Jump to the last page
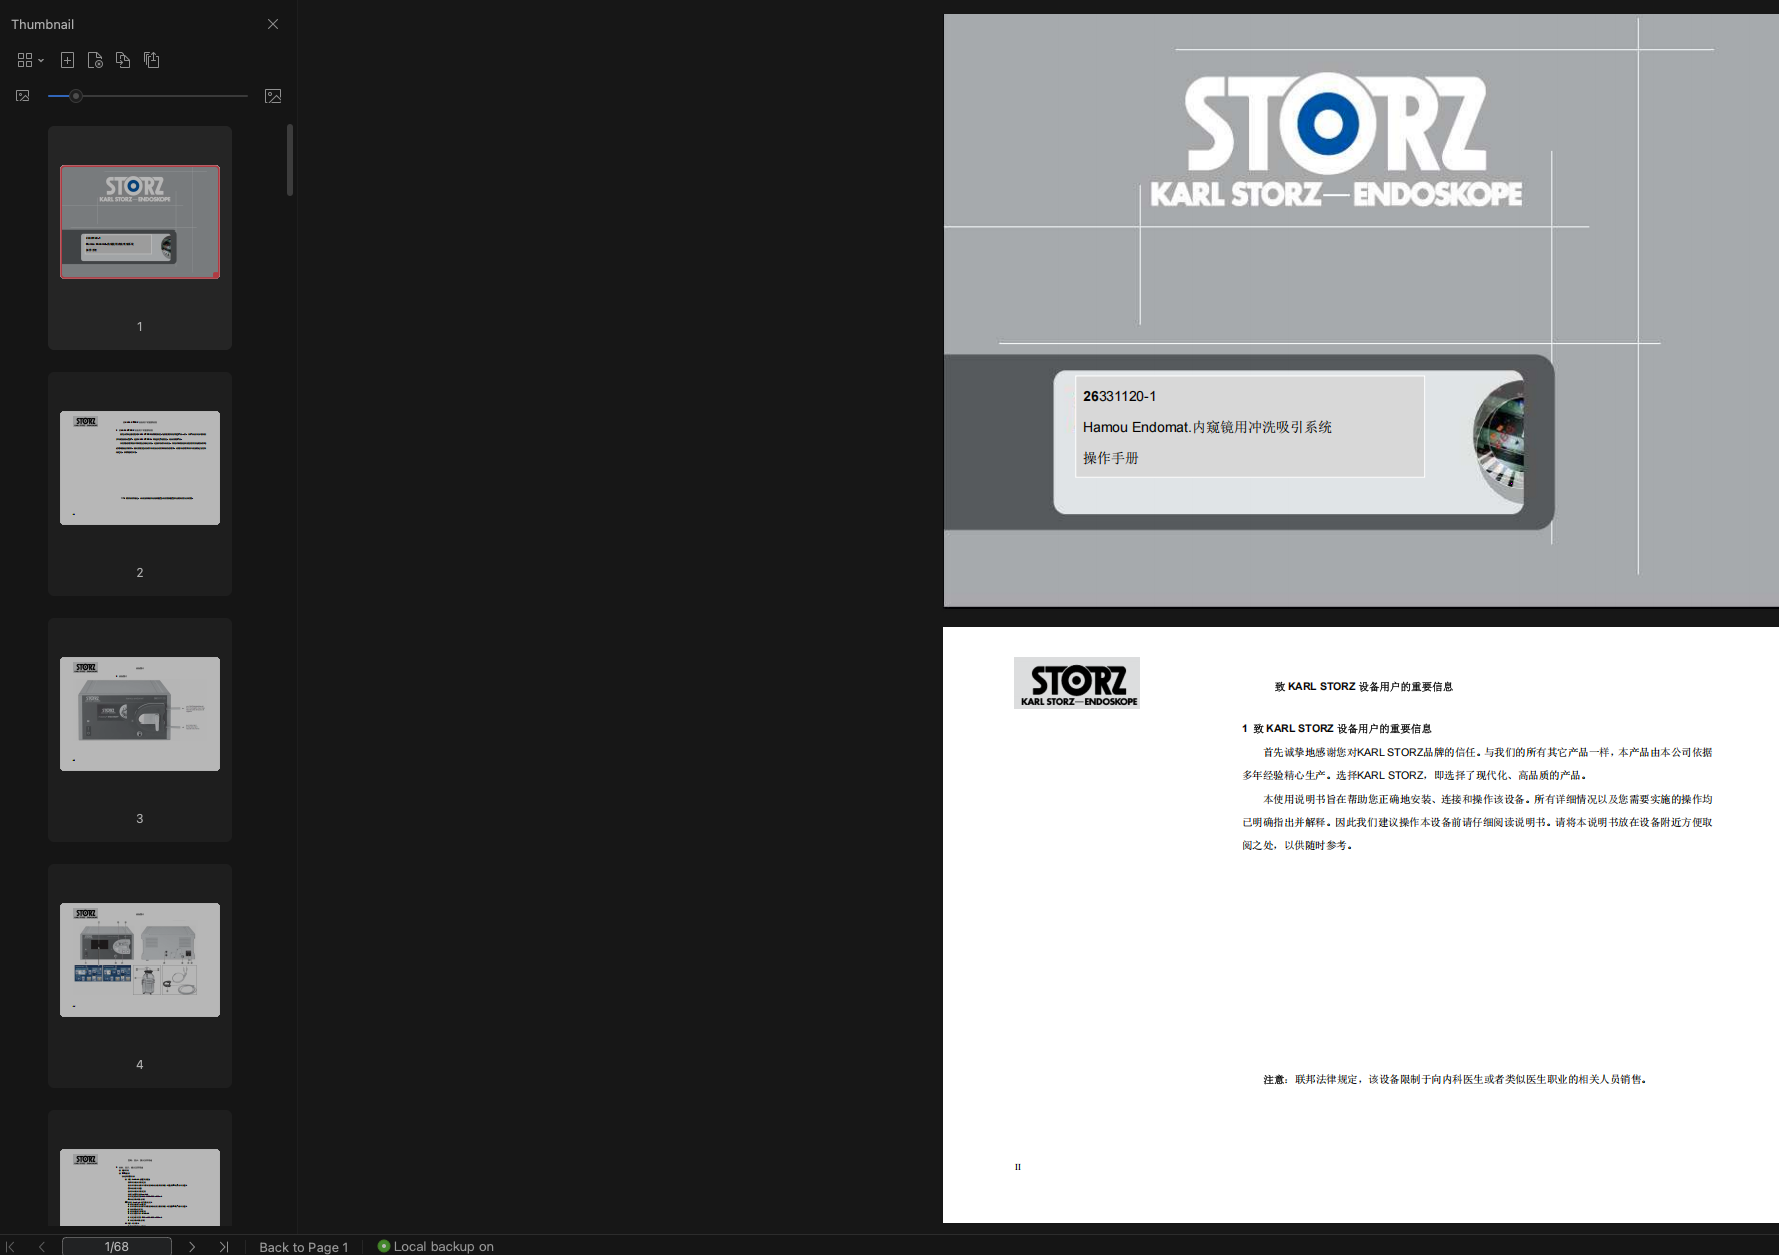This screenshot has width=1779, height=1255. click(x=224, y=1247)
